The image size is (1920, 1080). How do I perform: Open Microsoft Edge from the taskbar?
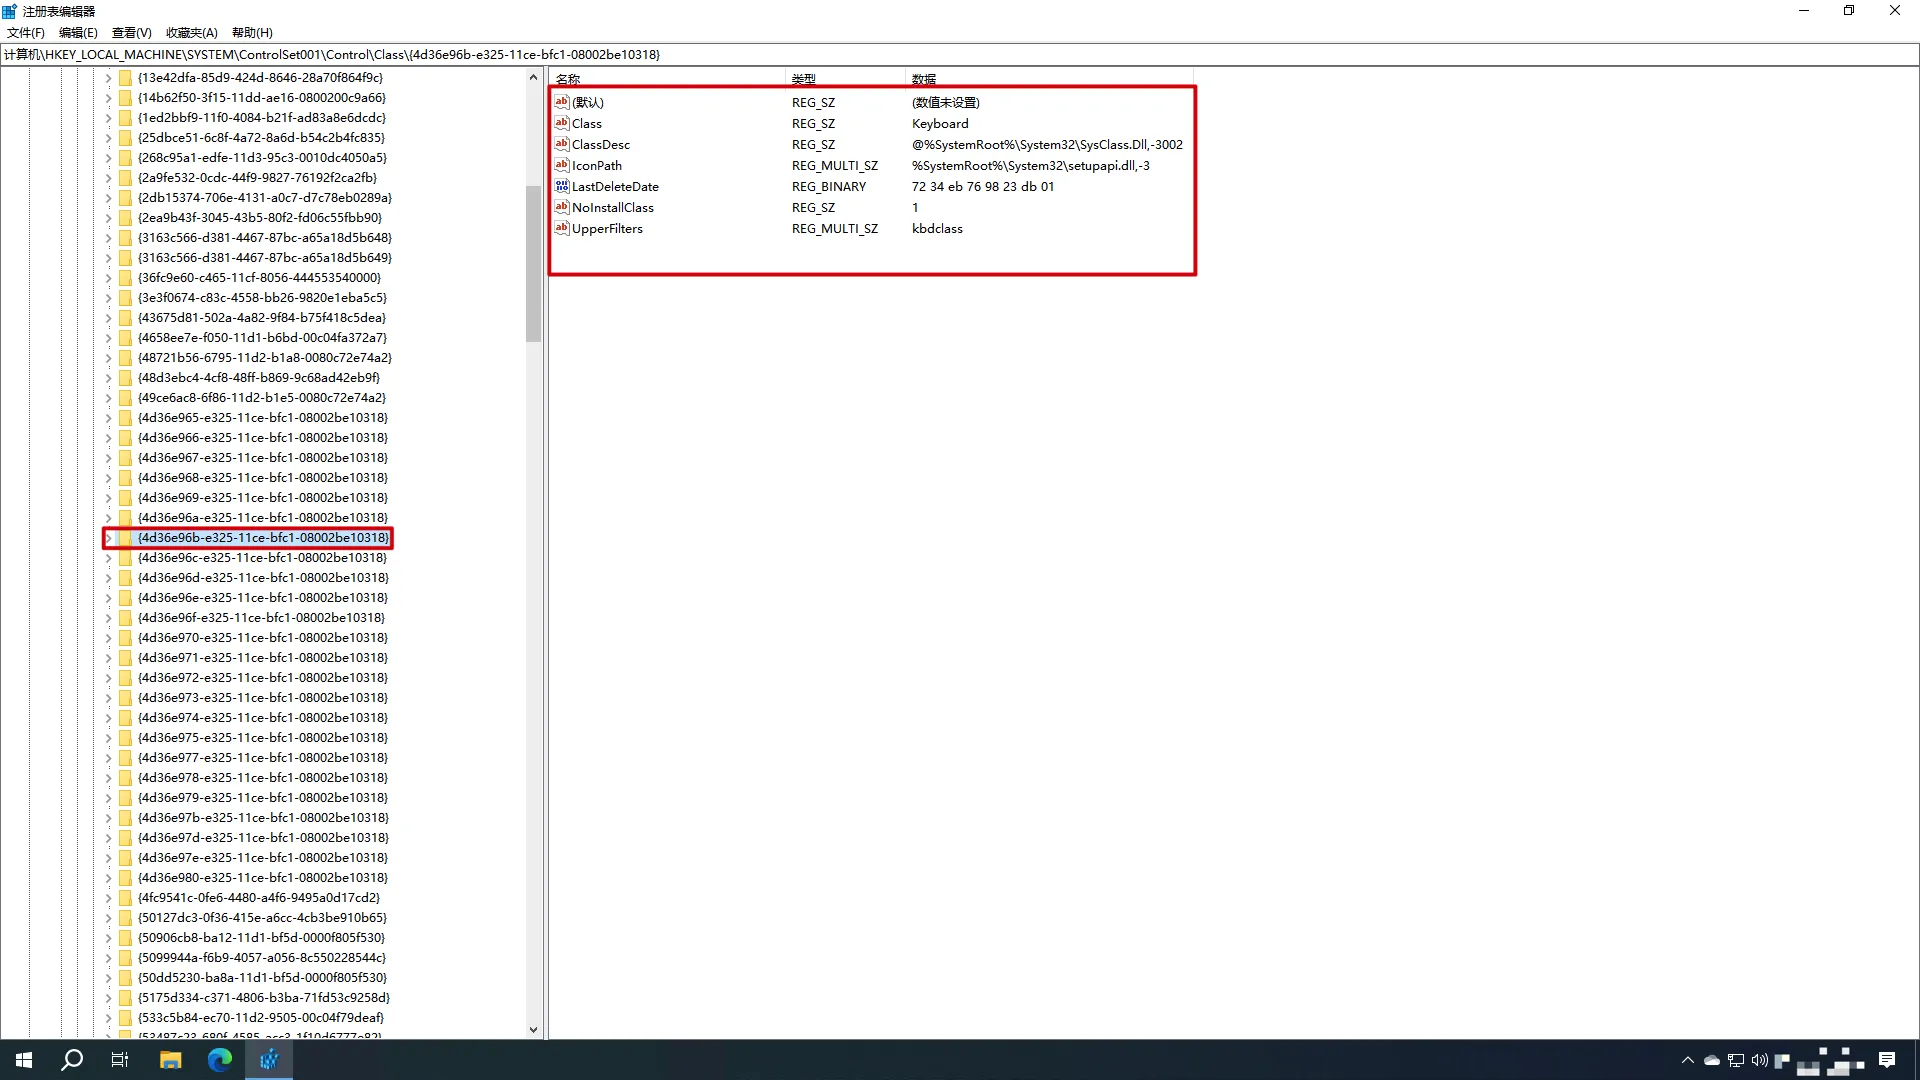[220, 1060]
